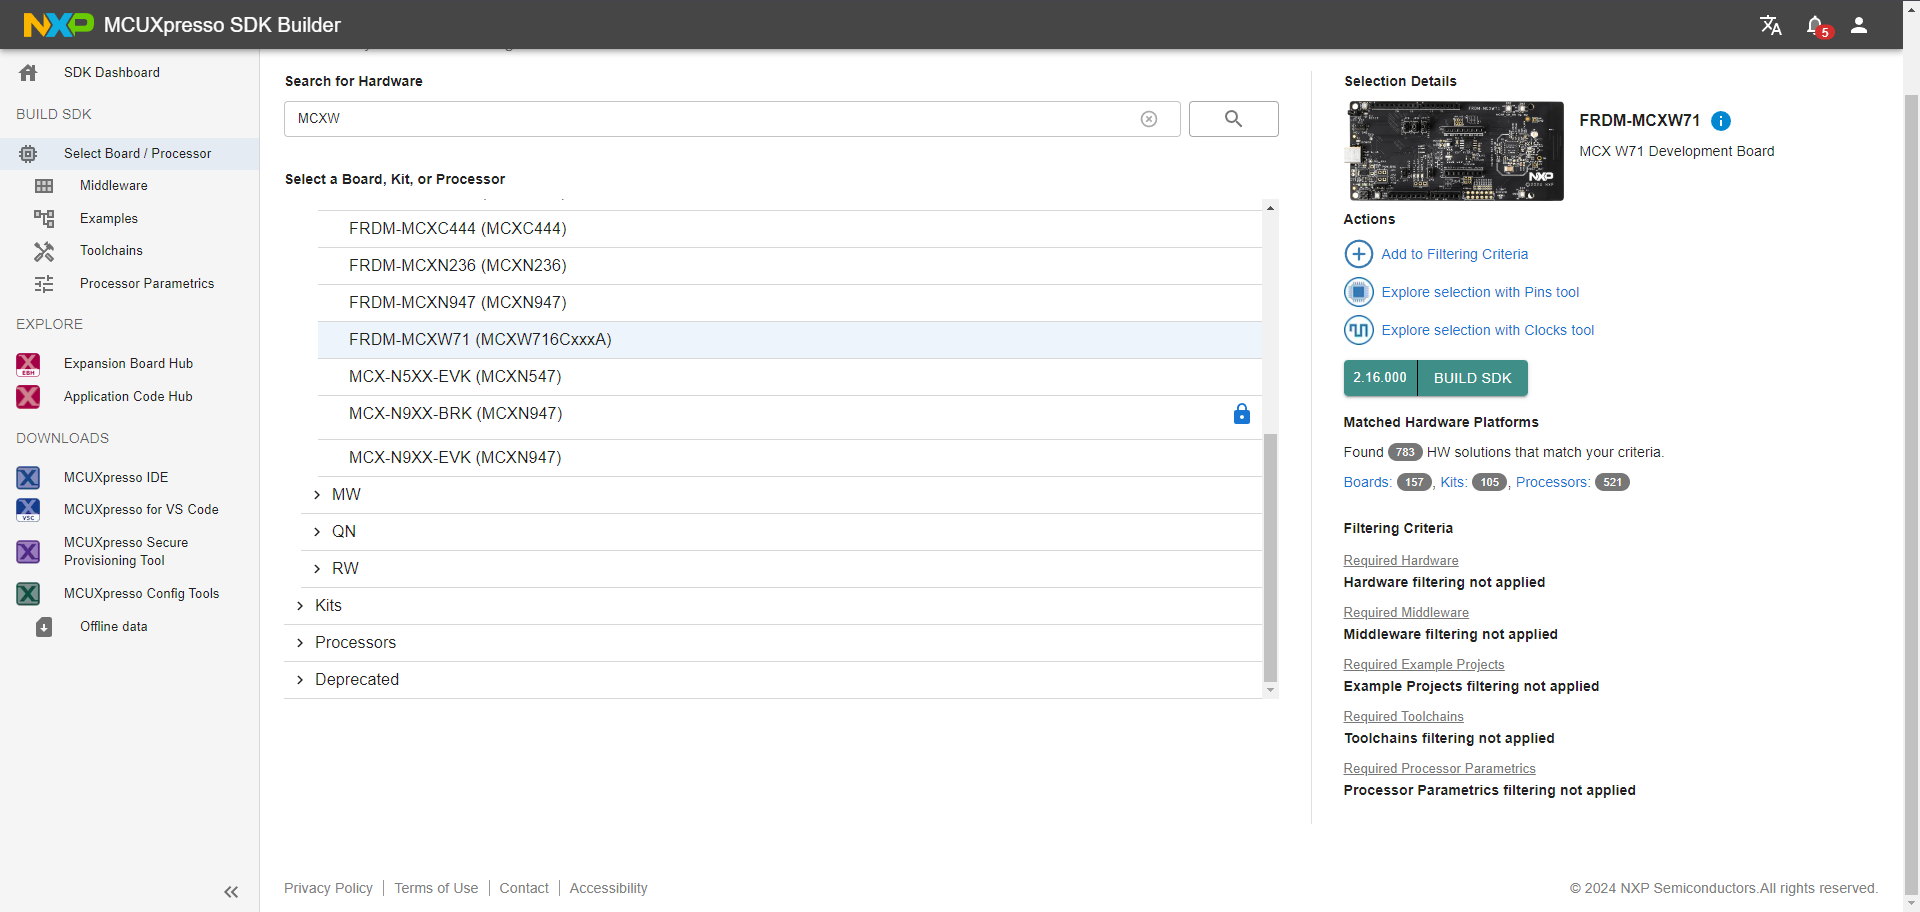
Task: Click the FRDM-MCXW71 board thumbnail image
Action: pos(1455,151)
